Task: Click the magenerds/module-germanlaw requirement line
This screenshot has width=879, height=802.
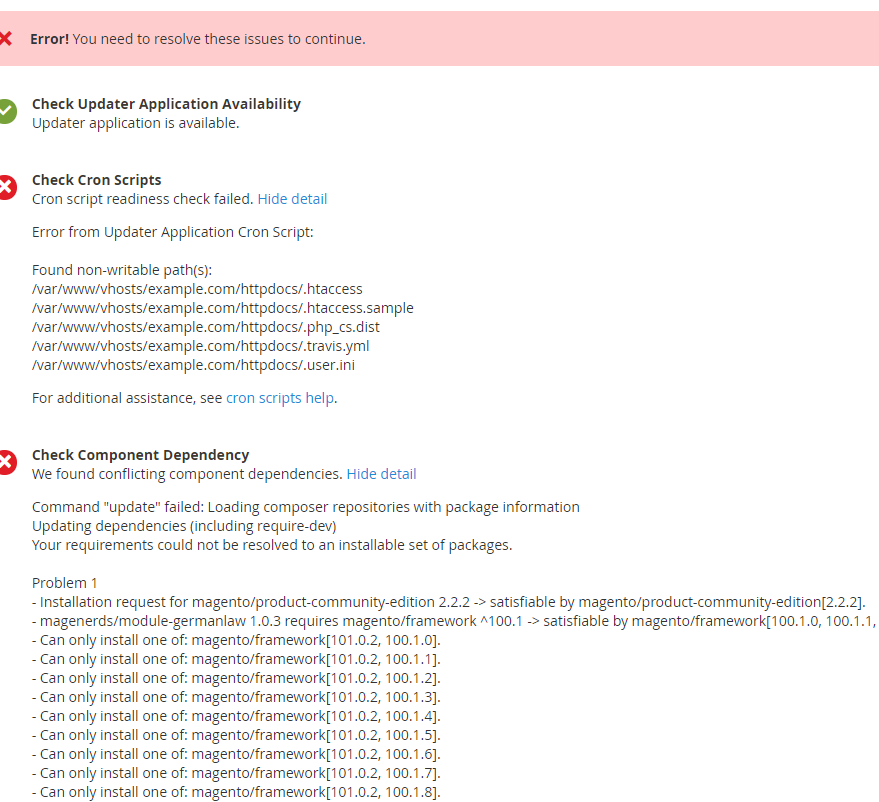Action: pos(450,621)
